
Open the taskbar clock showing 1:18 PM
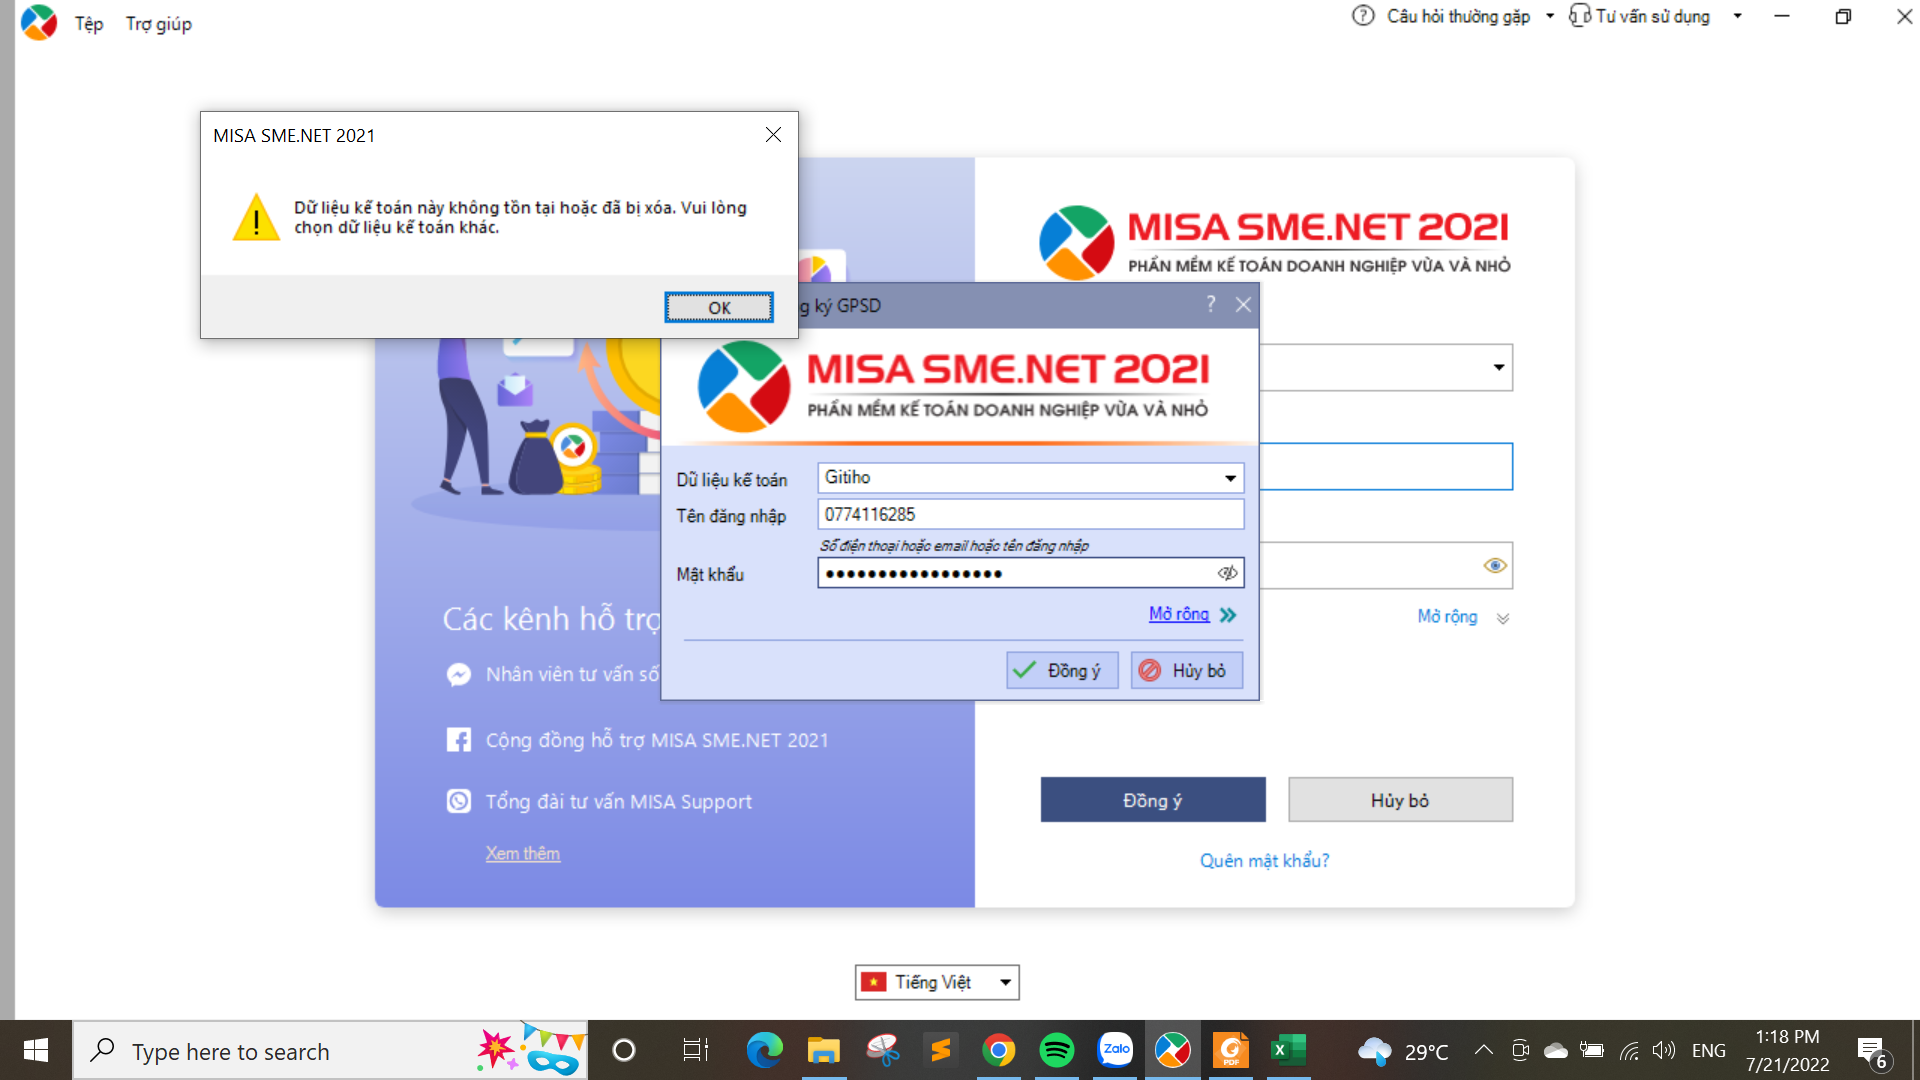(1787, 1050)
